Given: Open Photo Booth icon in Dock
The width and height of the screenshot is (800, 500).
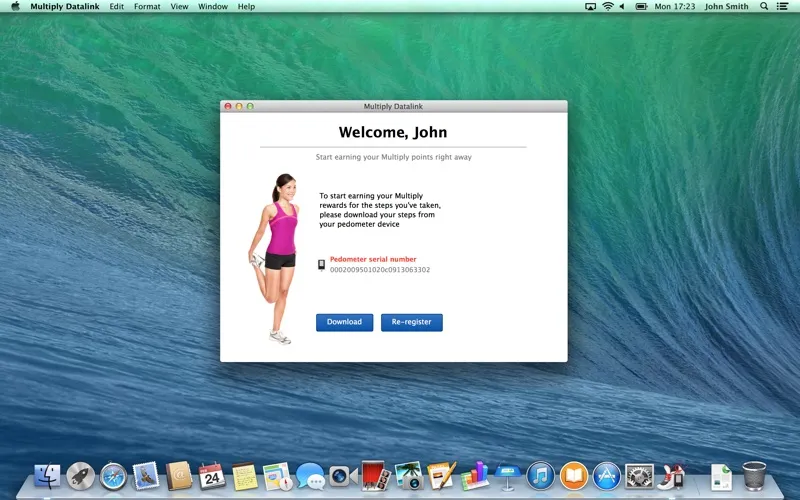Looking at the screenshot, I should [376, 476].
